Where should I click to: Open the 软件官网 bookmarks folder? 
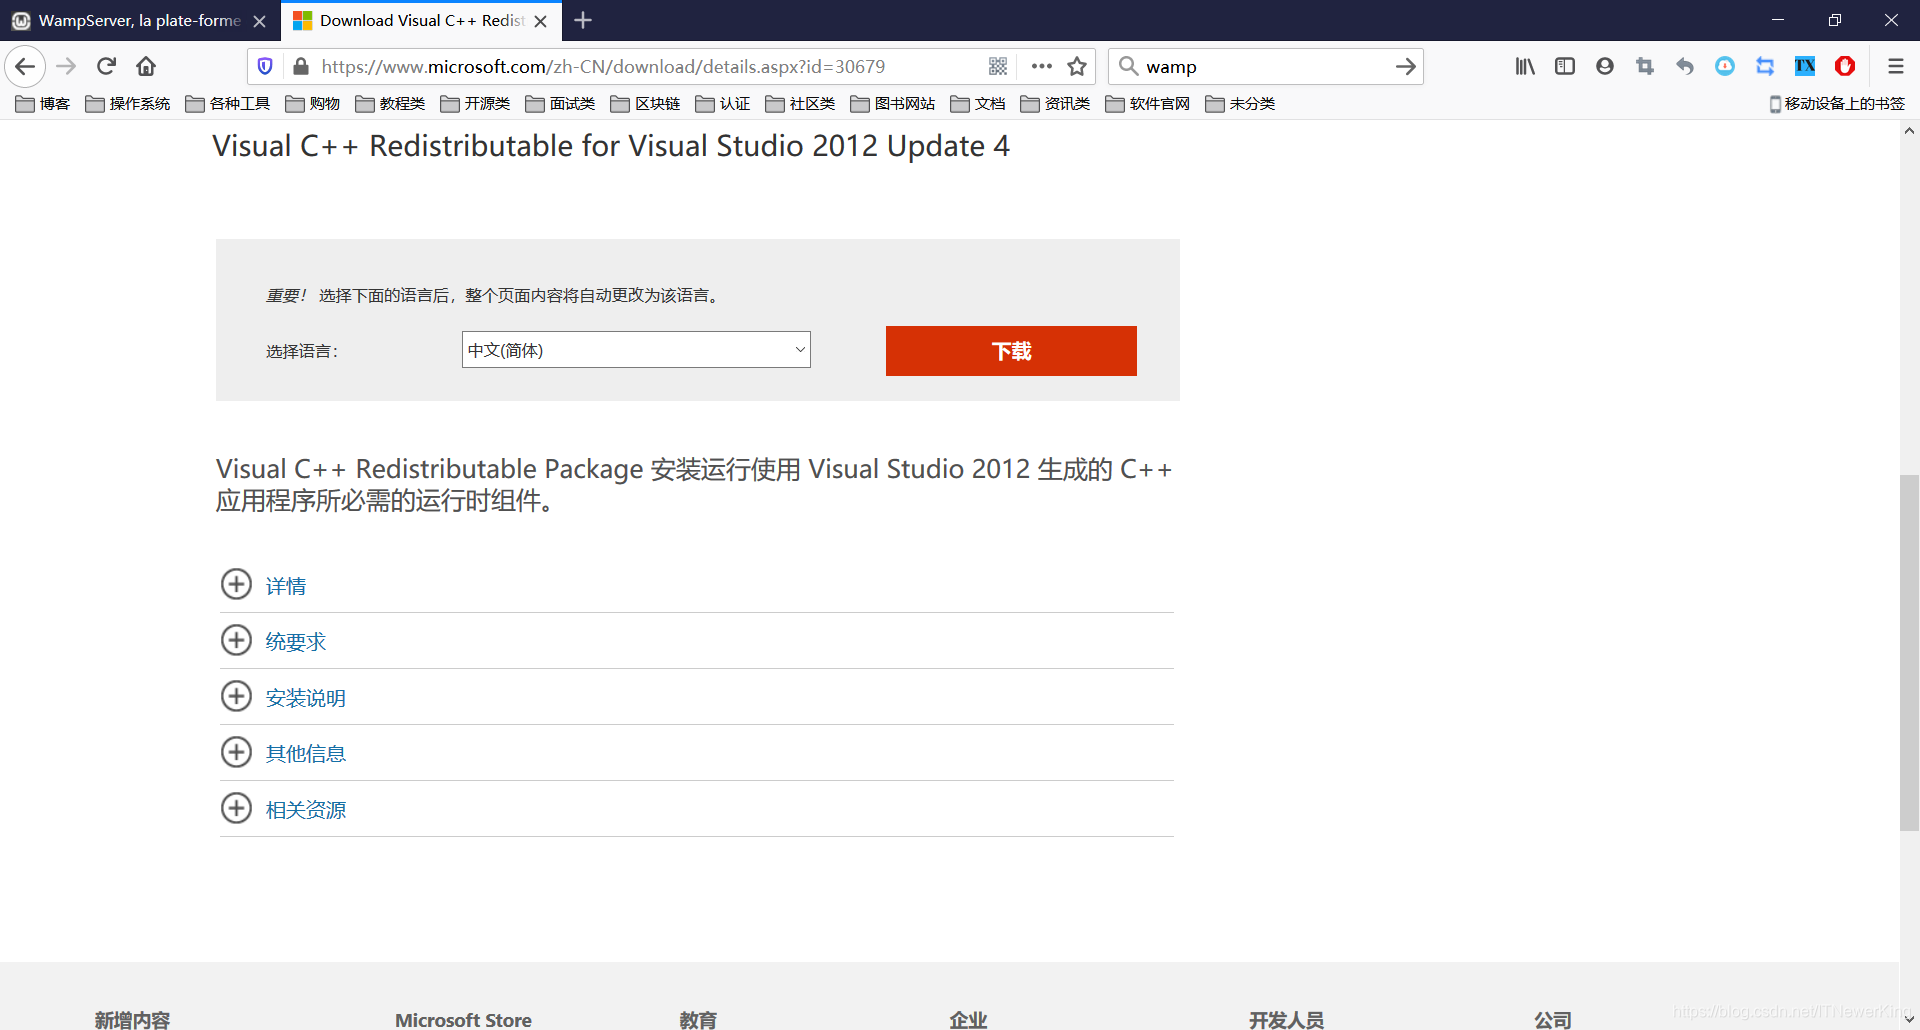(1148, 104)
